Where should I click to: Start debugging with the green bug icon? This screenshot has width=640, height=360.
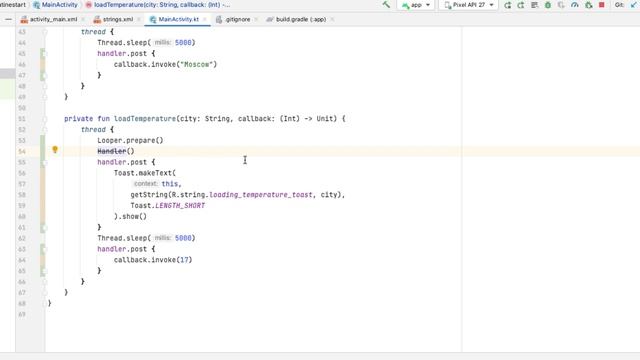tap(548, 5)
